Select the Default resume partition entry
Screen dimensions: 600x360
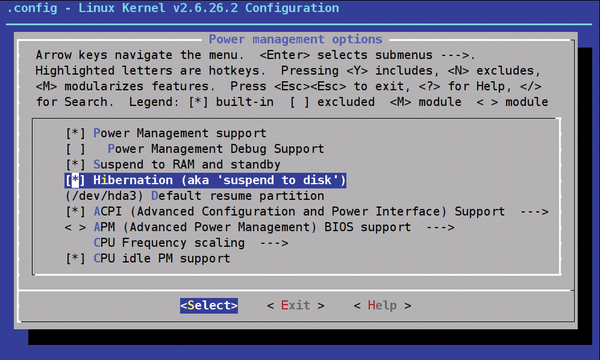click(238, 196)
